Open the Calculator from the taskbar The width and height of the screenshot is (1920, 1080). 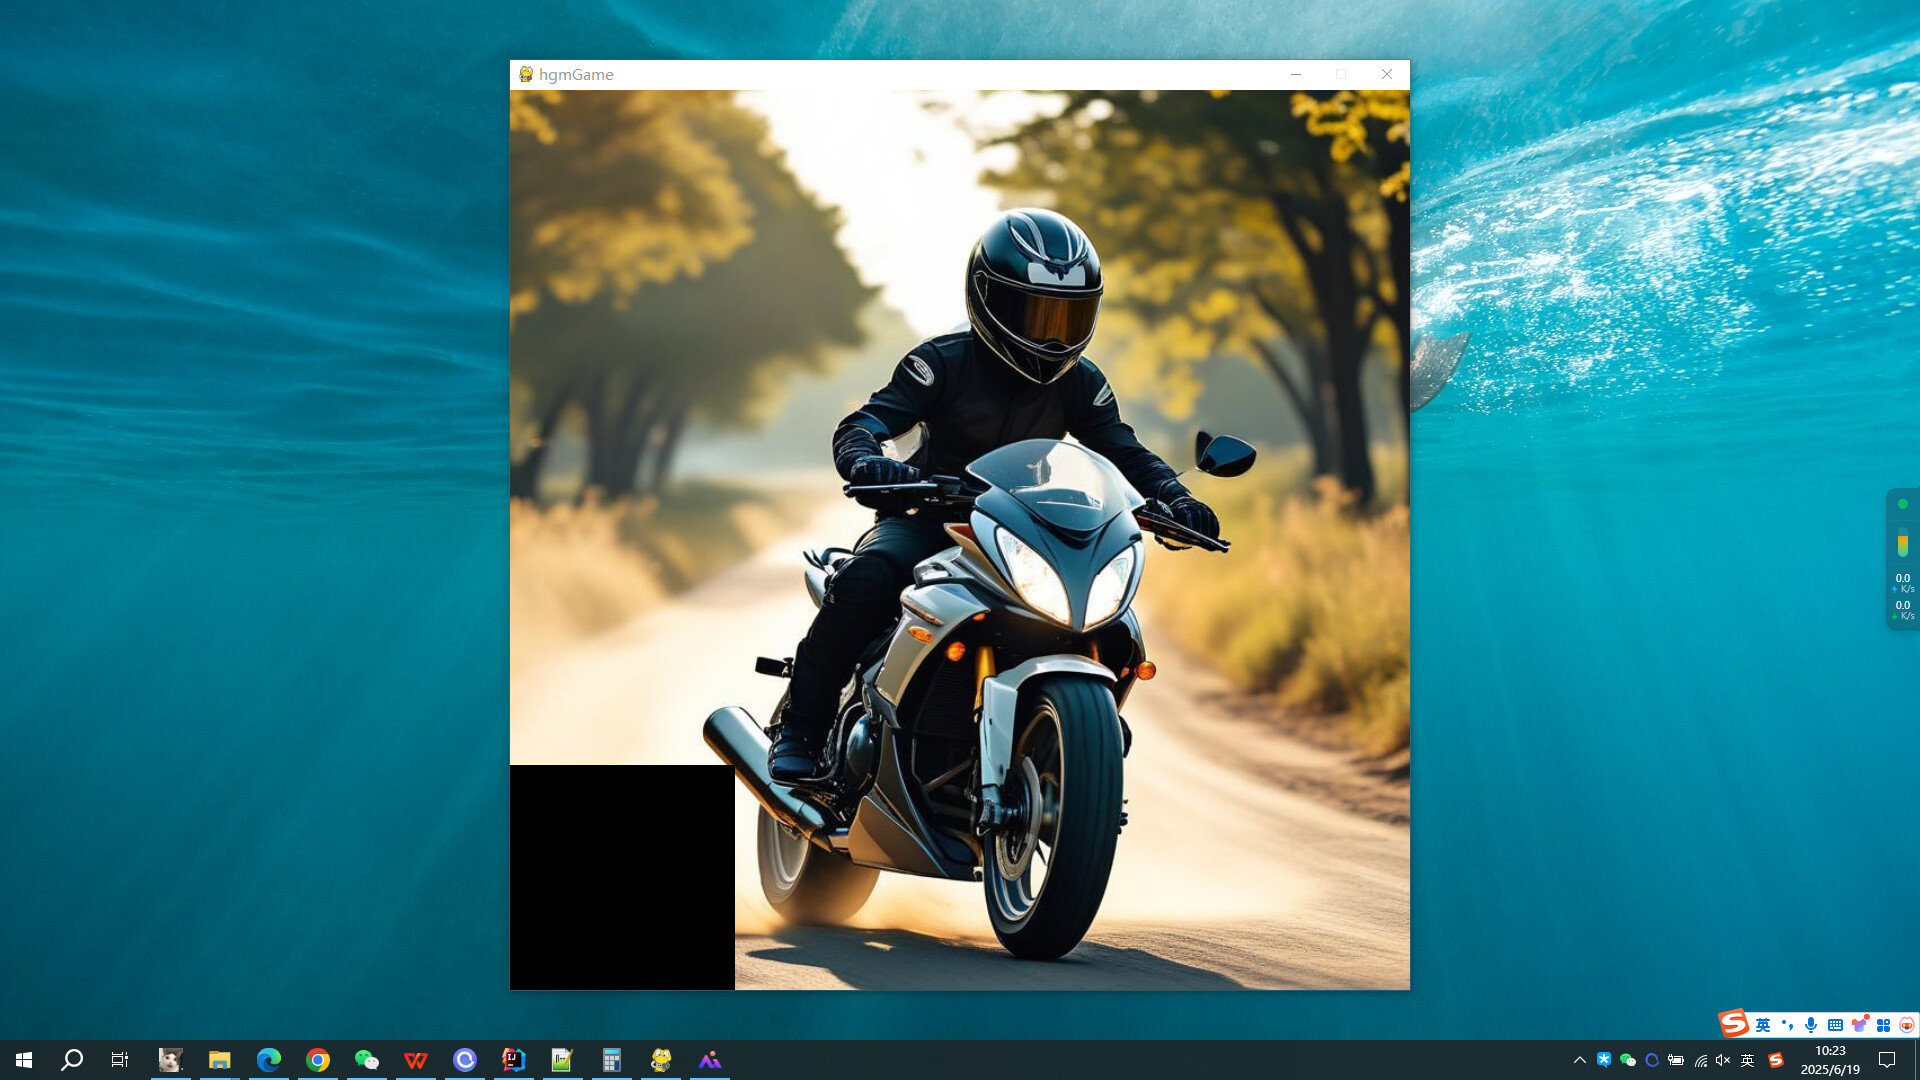click(611, 1062)
